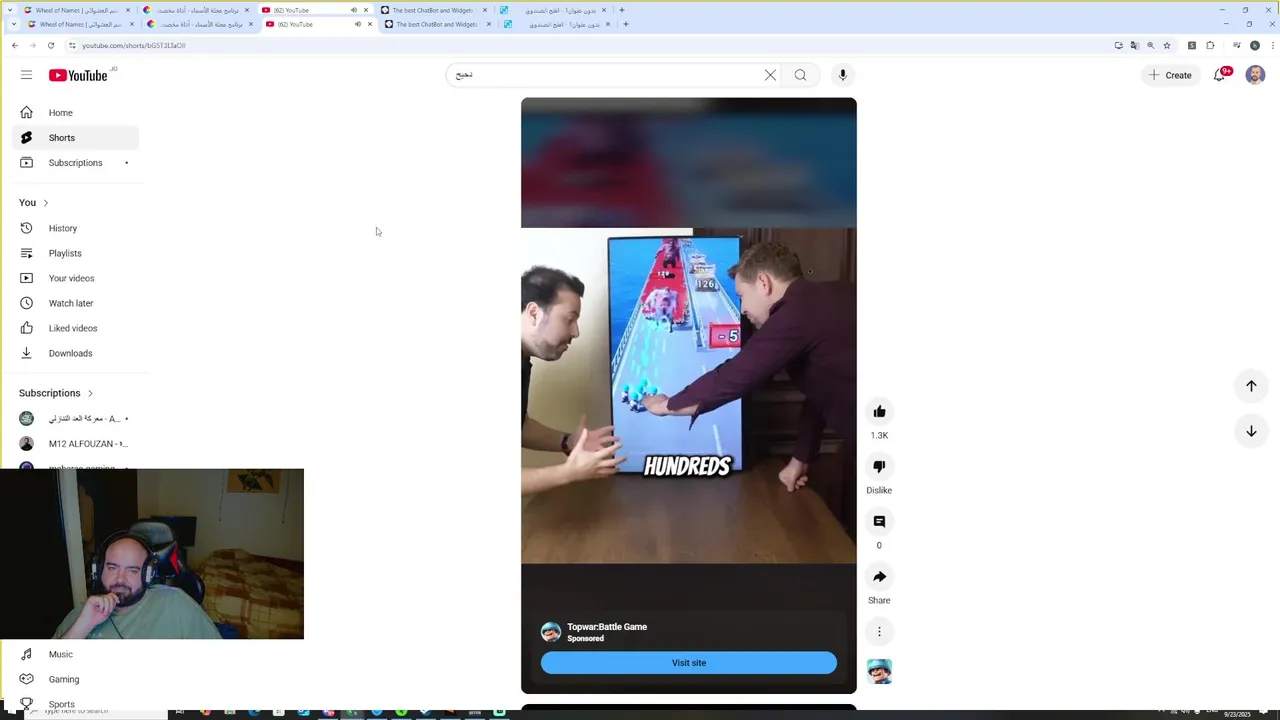This screenshot has width=1280, height=720.
Task: Click the webcam overlay video
Action: point(152,554)
